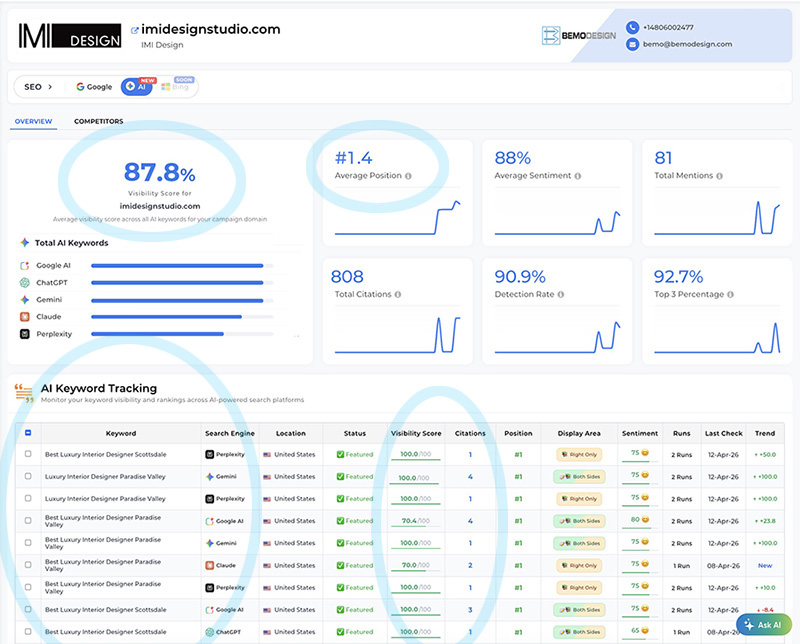
Task: Click the Google AI keyword progress bar
Action: [x=182, y=266]
